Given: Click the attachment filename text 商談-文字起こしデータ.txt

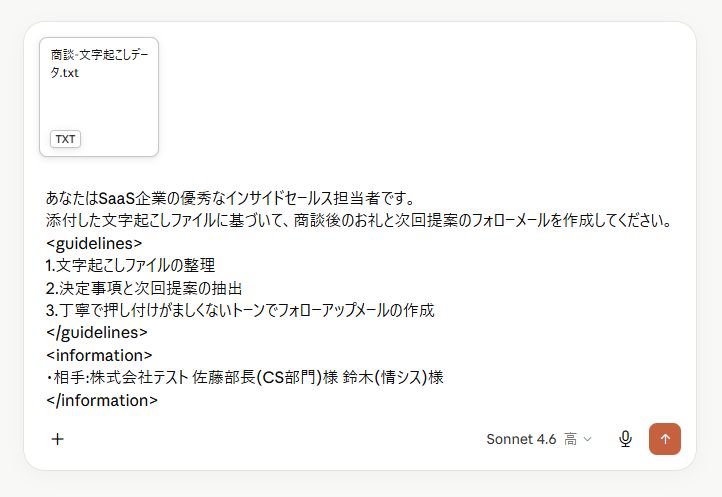Looking at the screenshot, I should [x=99, y=64].
